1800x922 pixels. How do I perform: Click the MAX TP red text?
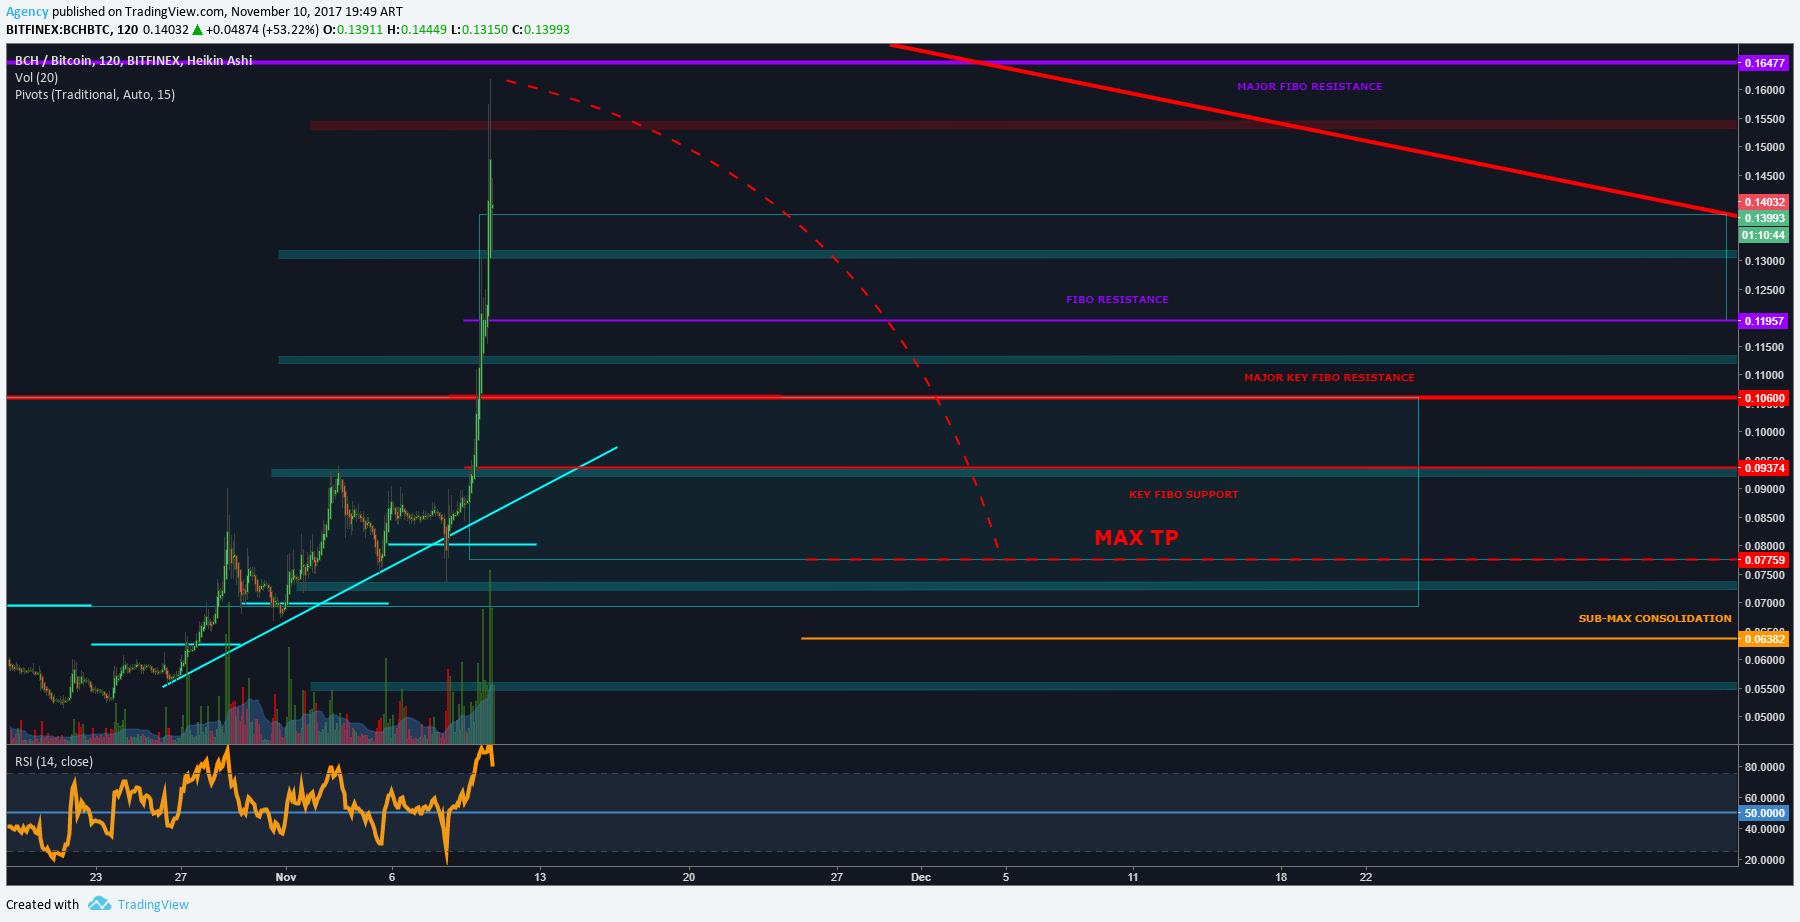click(x=1136, y=538)
